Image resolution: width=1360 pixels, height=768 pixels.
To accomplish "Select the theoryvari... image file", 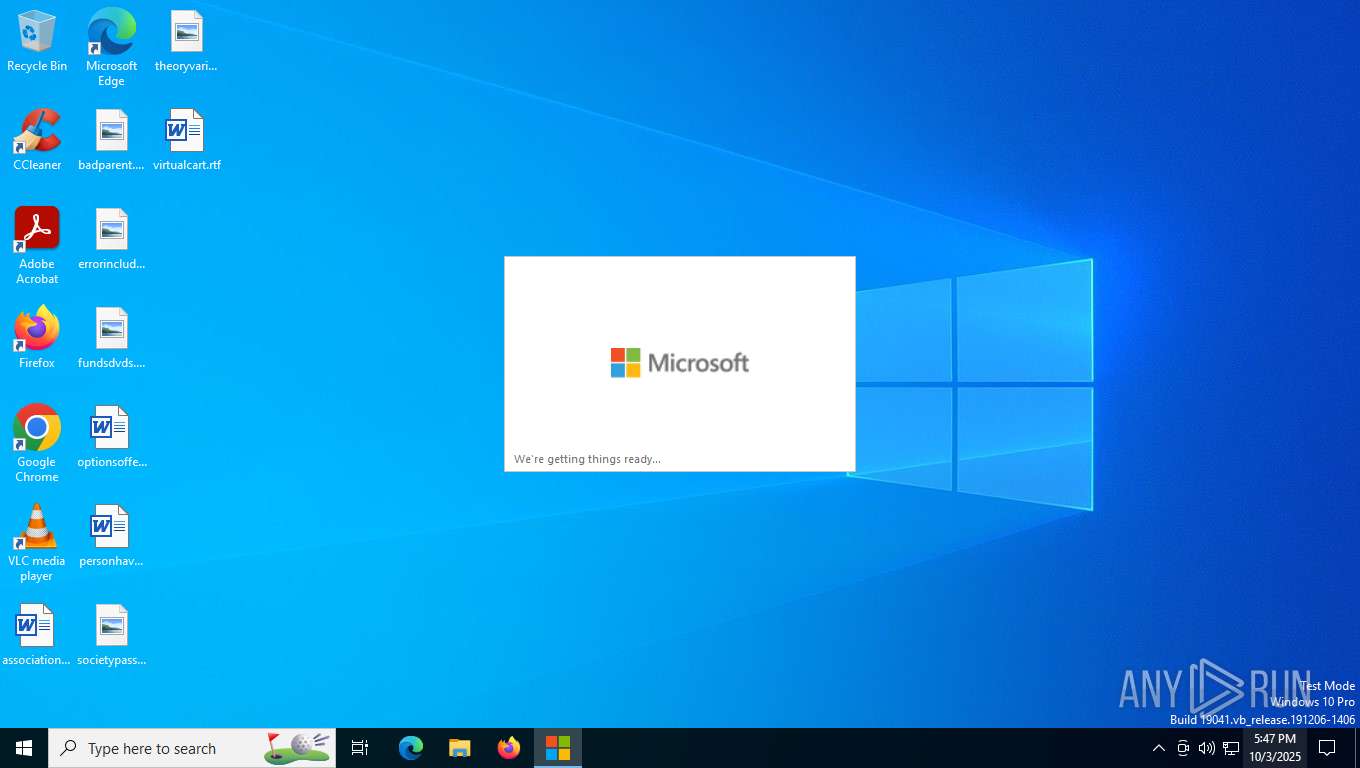I will click(x=186, y=42).
